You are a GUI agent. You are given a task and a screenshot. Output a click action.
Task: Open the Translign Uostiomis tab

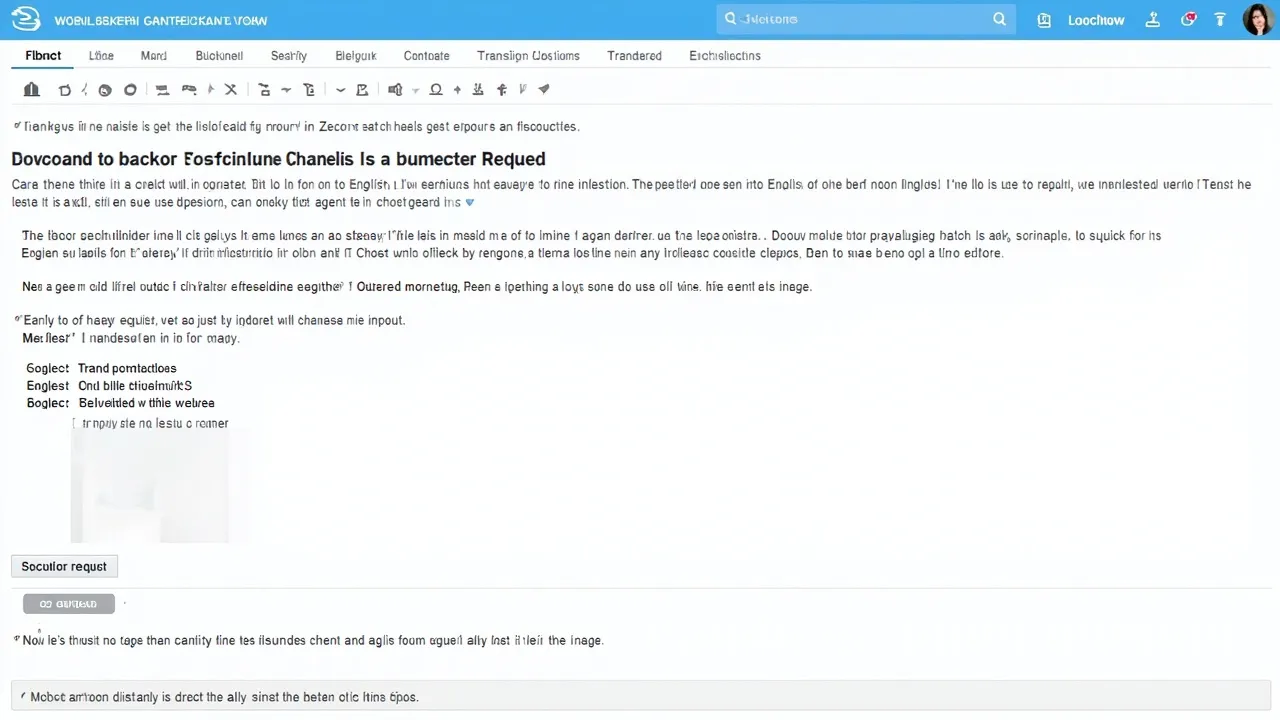coord(528,56)
